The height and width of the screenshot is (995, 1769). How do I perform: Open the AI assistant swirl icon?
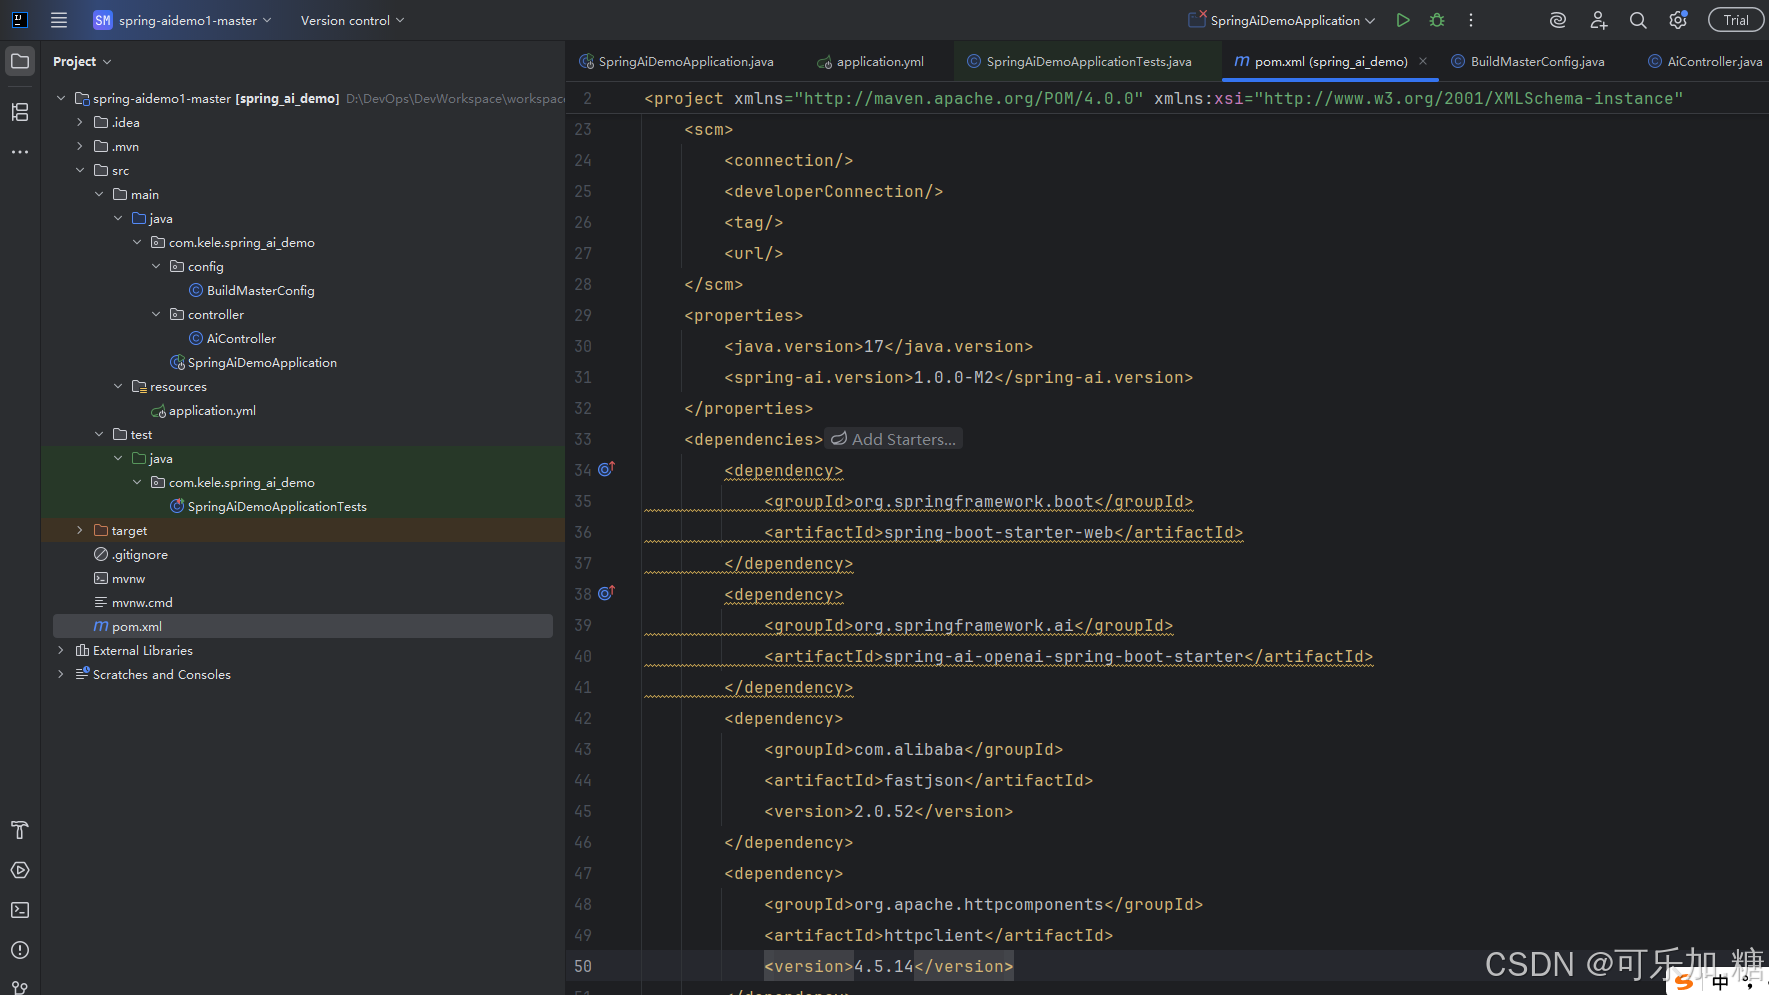coord(1557,20)
